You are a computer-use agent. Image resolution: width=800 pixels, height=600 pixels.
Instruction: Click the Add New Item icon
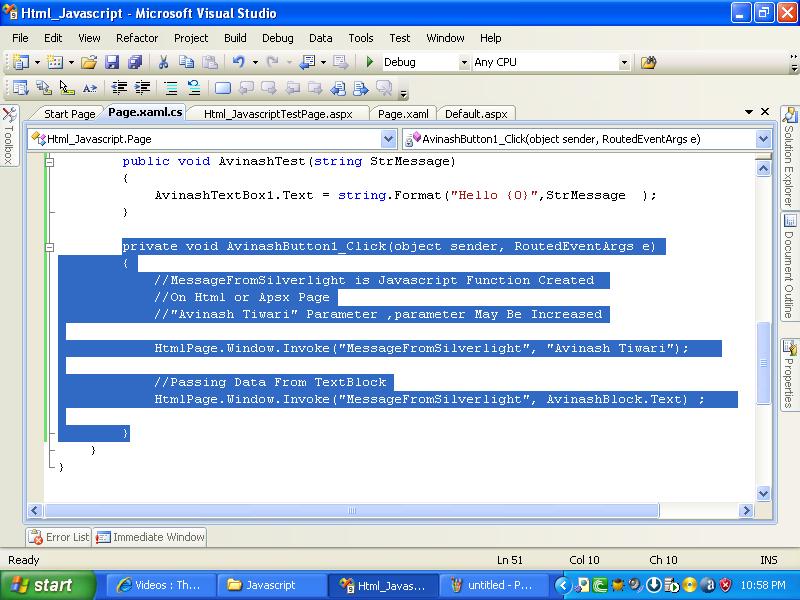[x=55, y=62]
